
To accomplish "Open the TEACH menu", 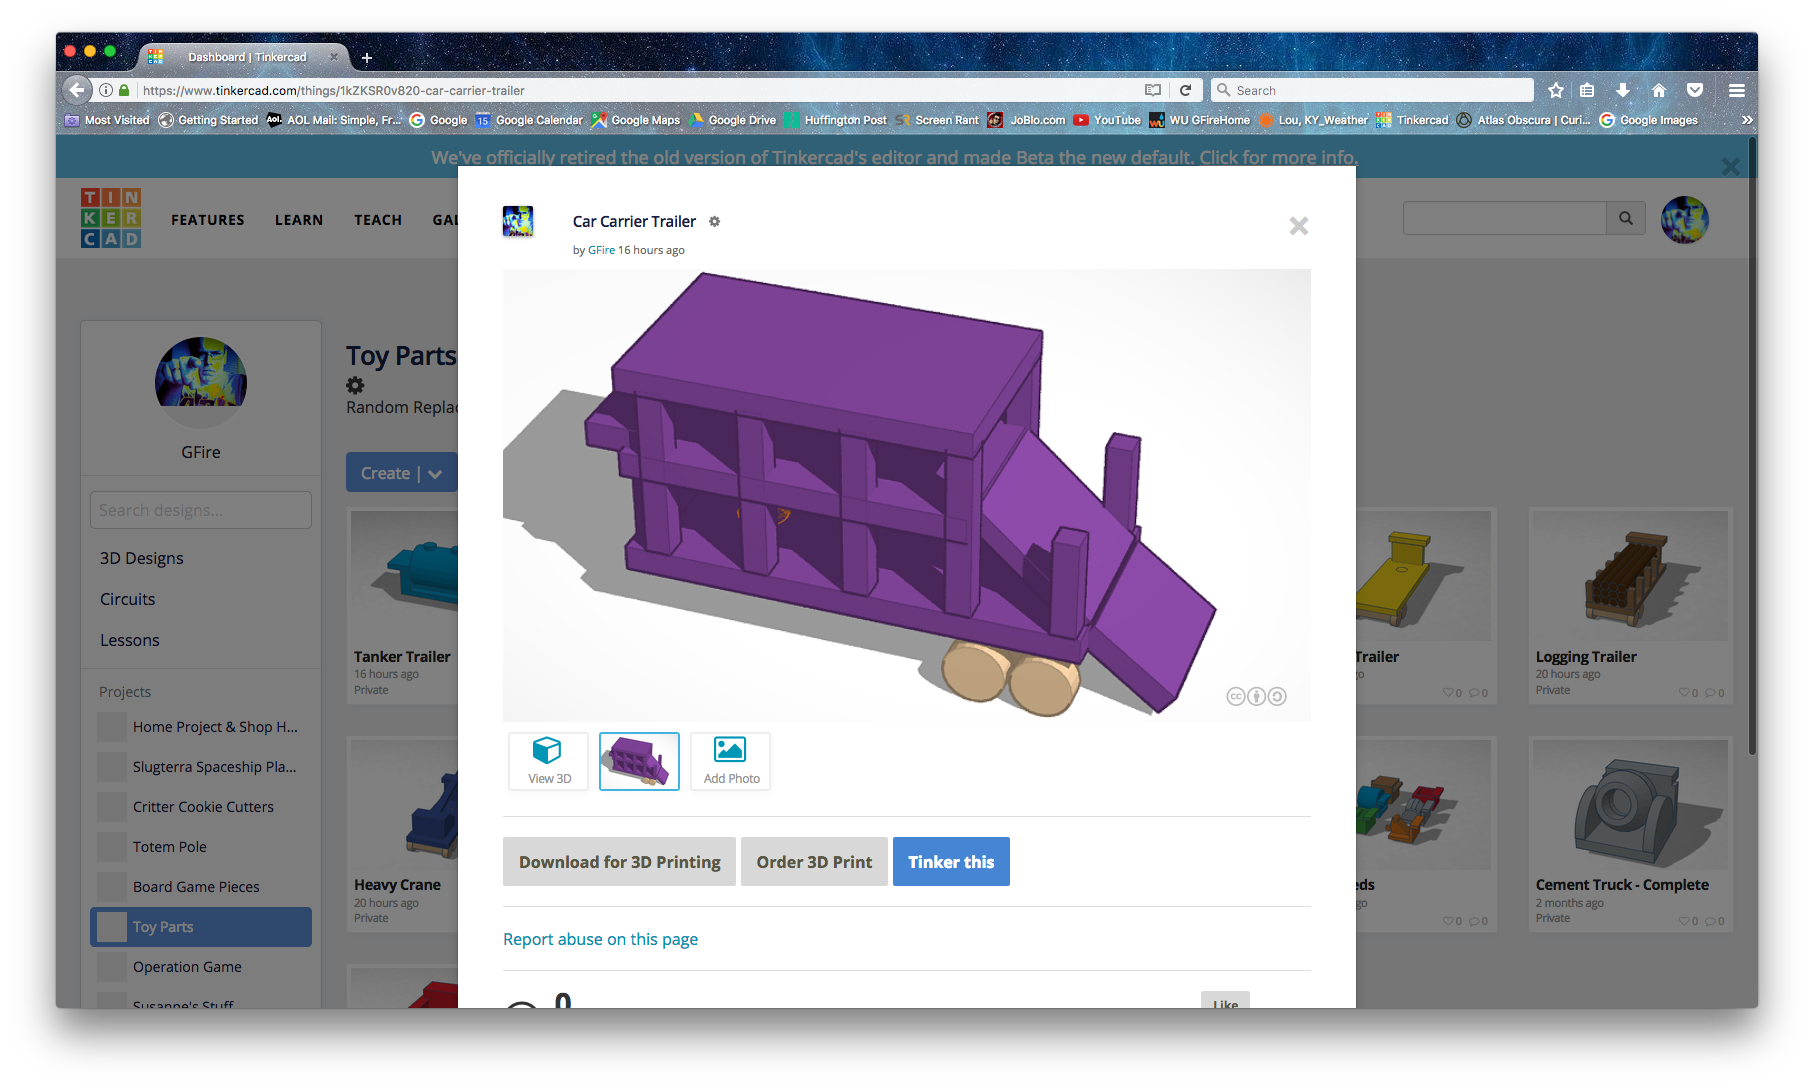I will click(x=378, y=220).
